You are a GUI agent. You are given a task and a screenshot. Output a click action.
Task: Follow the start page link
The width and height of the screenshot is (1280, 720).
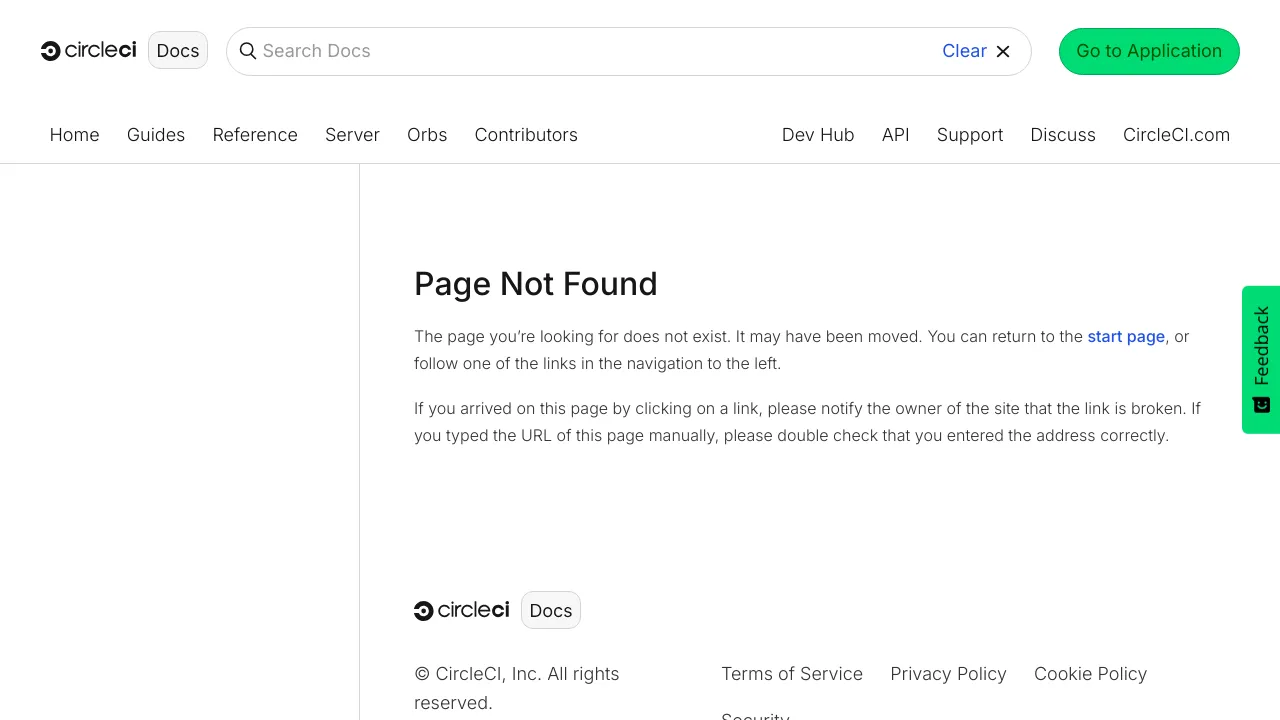pyautogui.click(x=1126, y=337)
